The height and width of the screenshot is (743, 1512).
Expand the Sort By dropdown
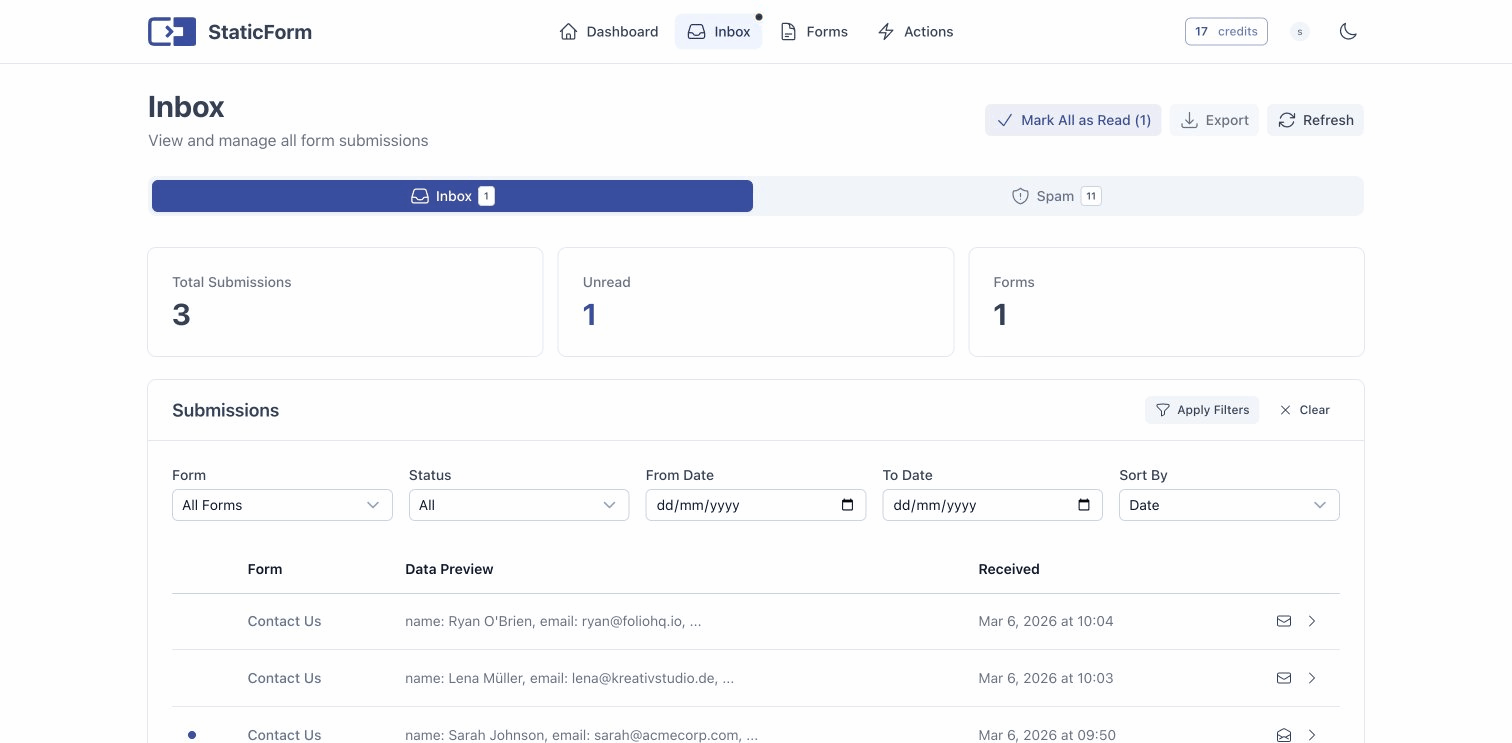coord(1228,505)
